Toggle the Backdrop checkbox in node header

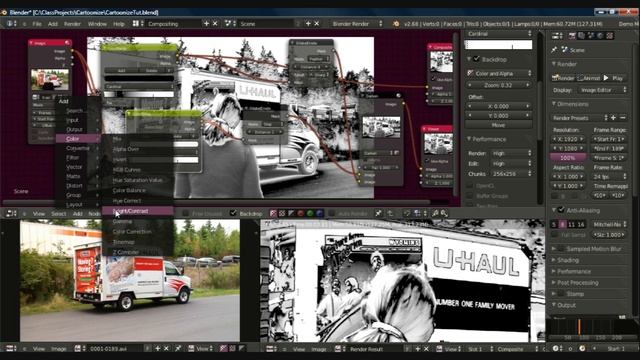pyautogui.click(x=233, y=213)
